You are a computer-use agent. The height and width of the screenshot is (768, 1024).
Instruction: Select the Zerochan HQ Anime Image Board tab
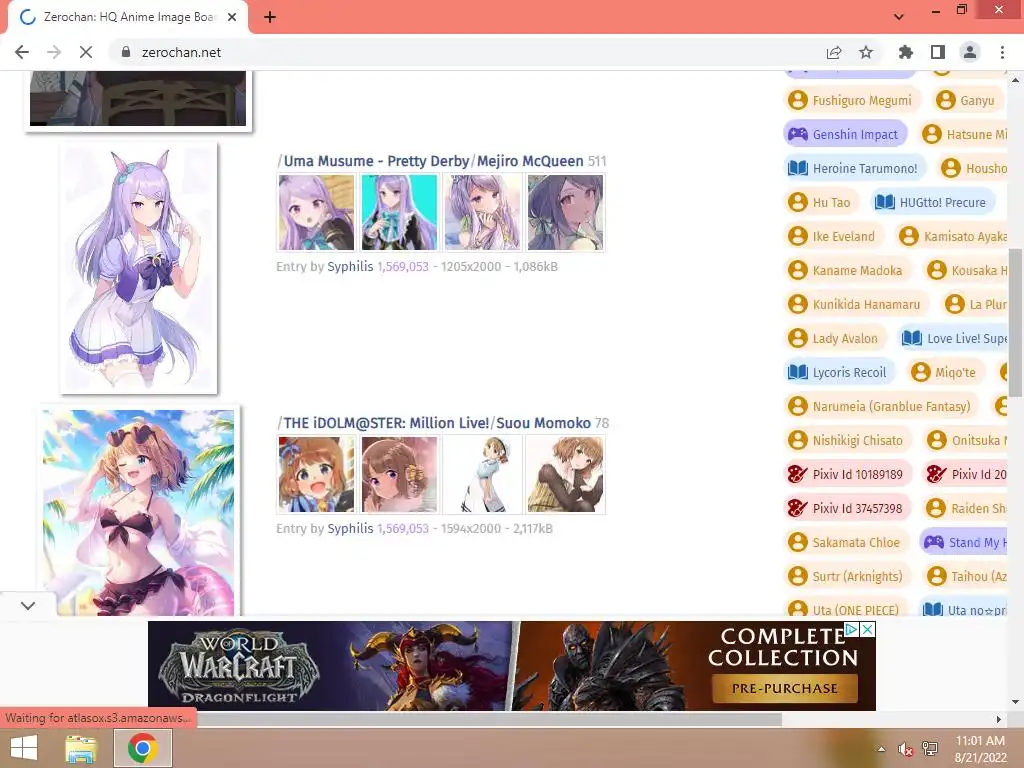click(x=127, y=17)
